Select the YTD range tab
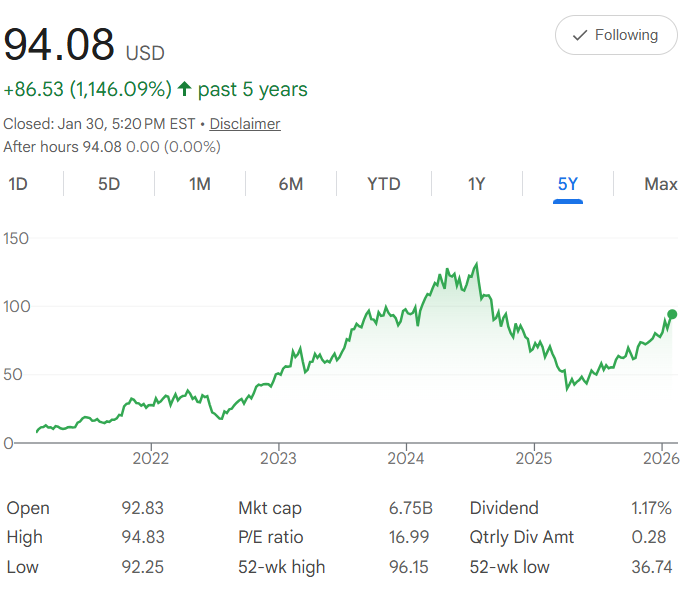The width and height of the screenshot is (697, 594). point(384,184)
